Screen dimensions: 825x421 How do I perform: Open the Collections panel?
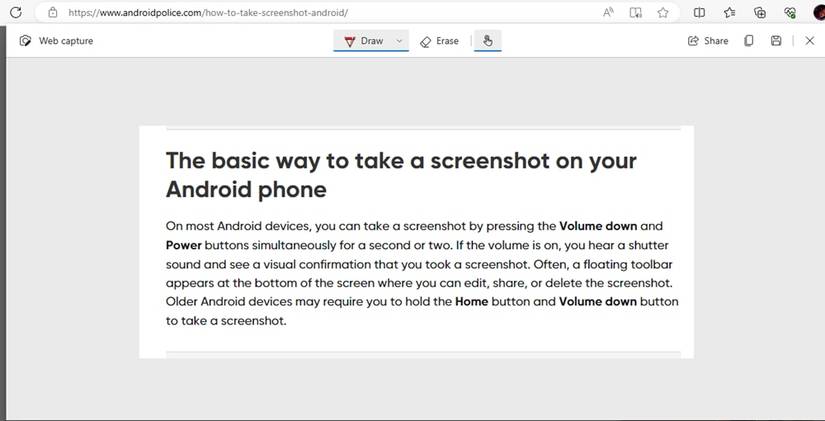pos(760,13)
